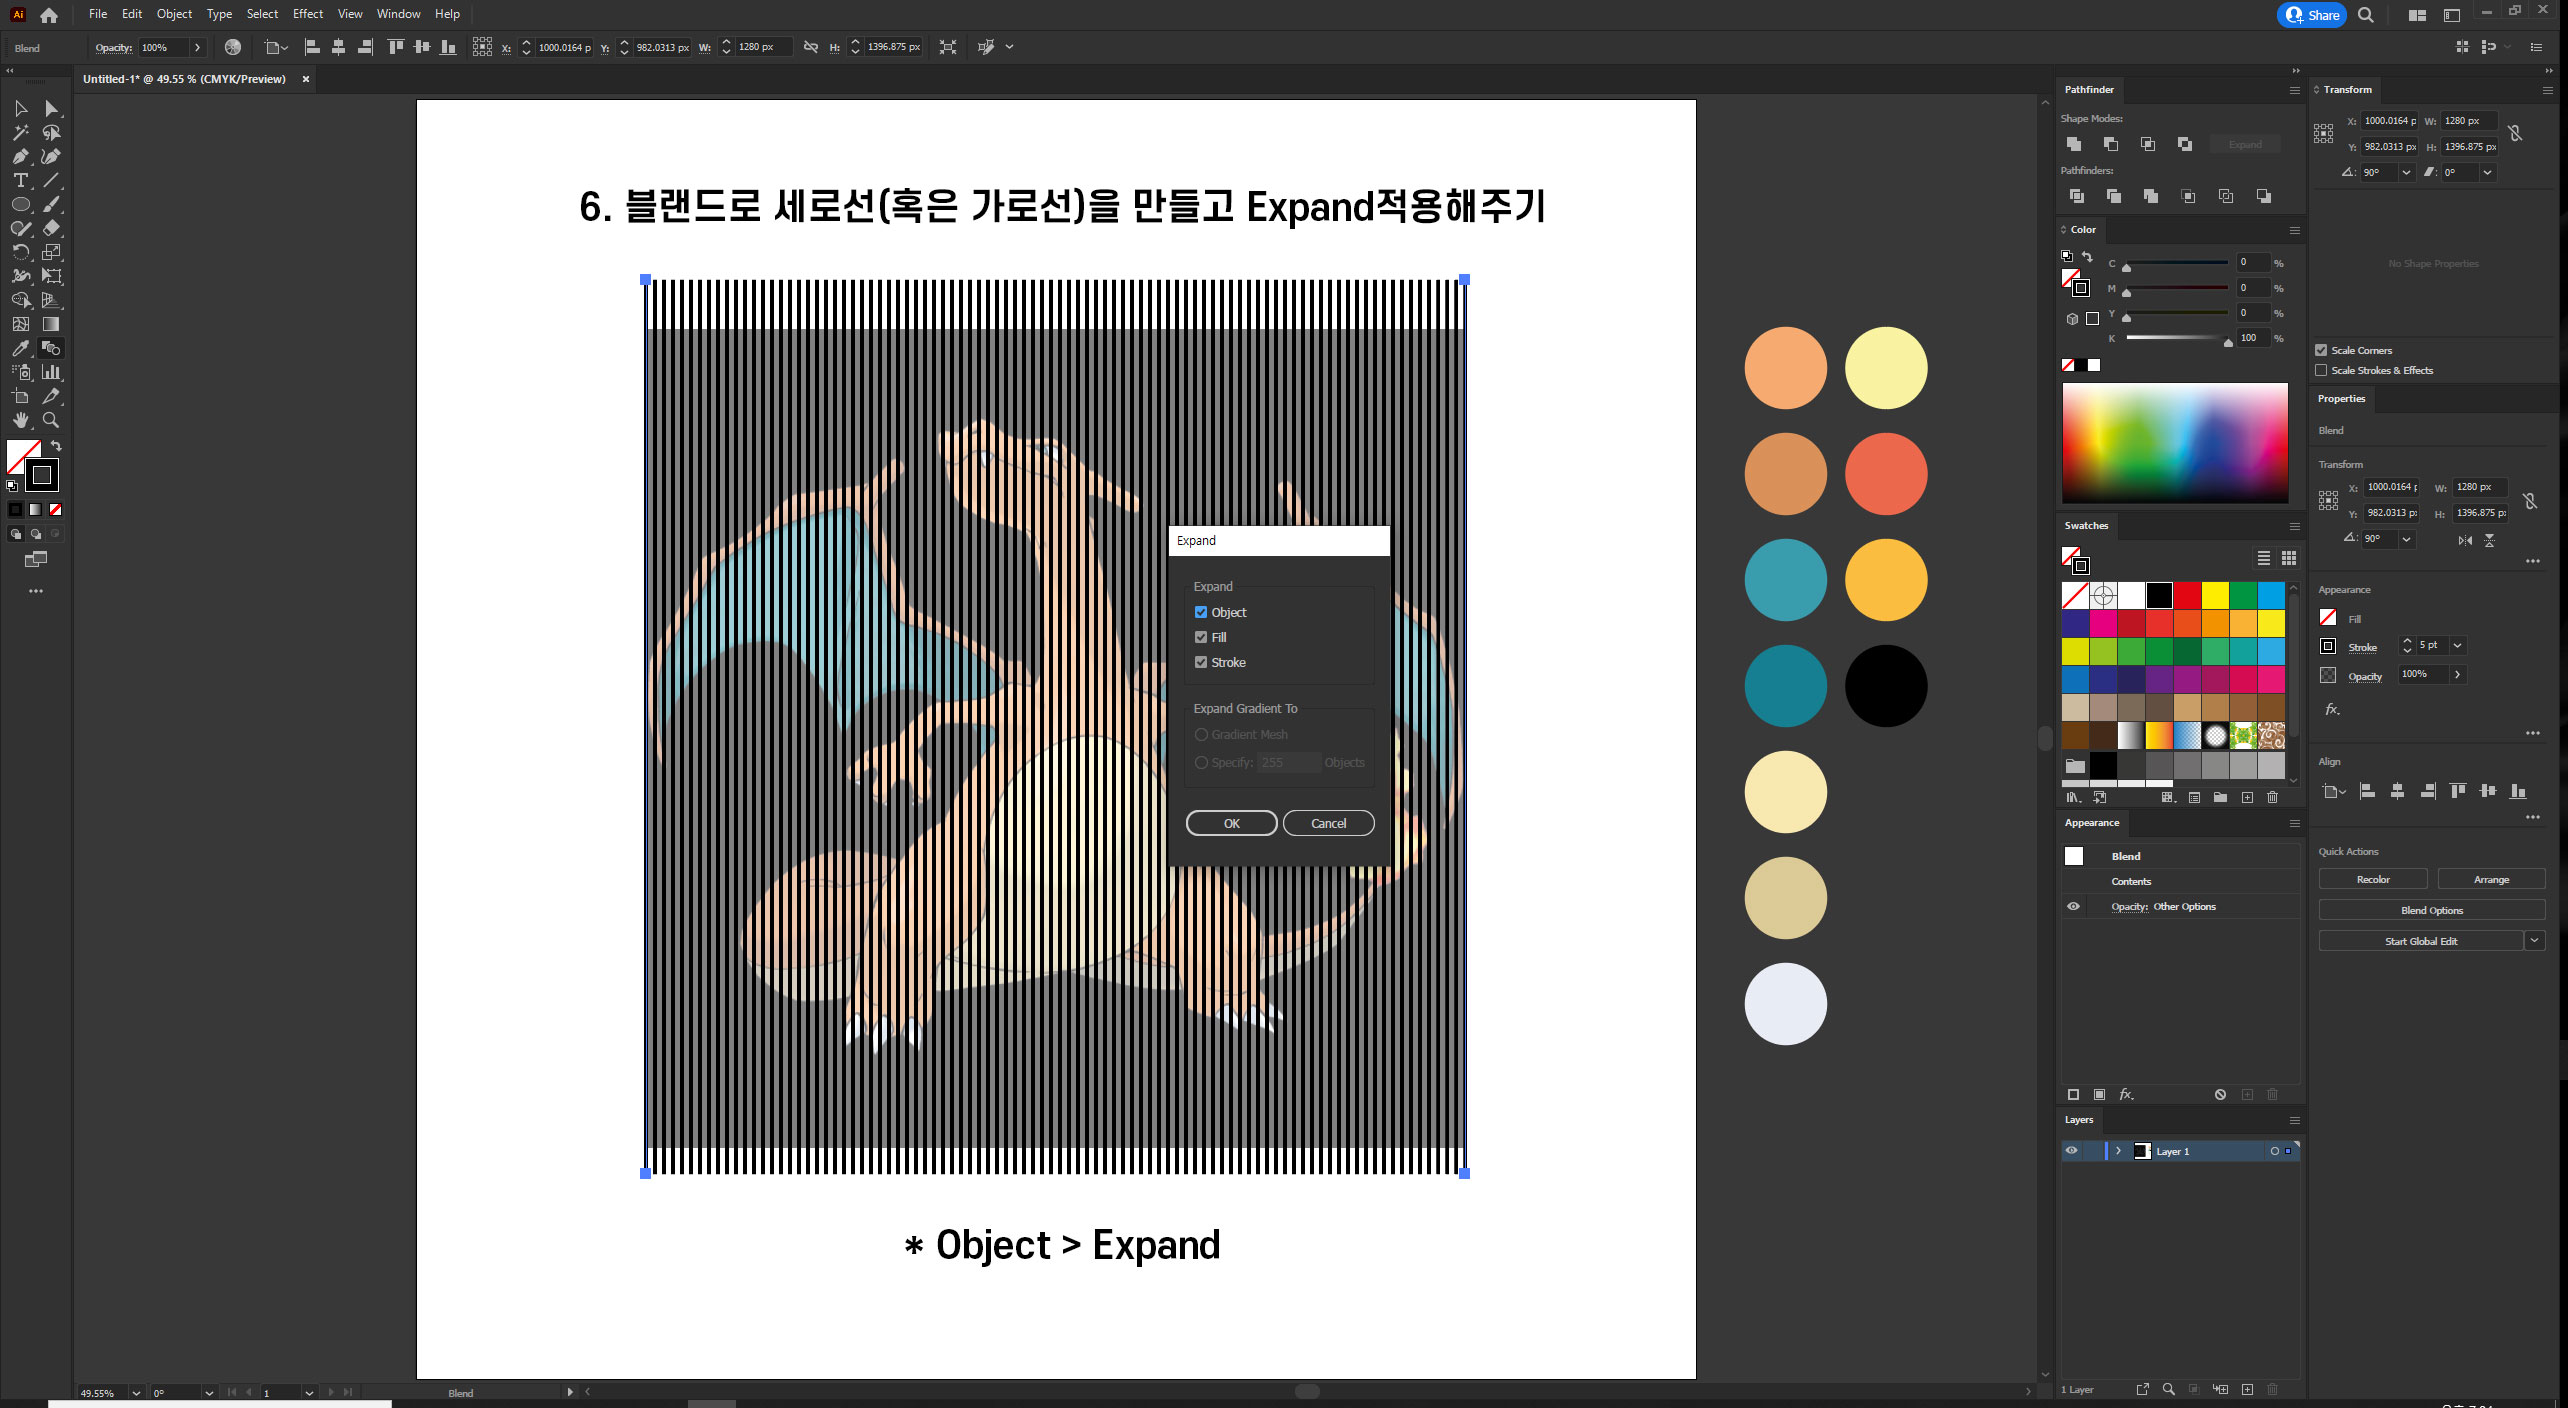The height and width of the screenshot is (1408, 2568).
Task: Hide Layer 1 with eye icon
Action: [x=2072, y=1151]
